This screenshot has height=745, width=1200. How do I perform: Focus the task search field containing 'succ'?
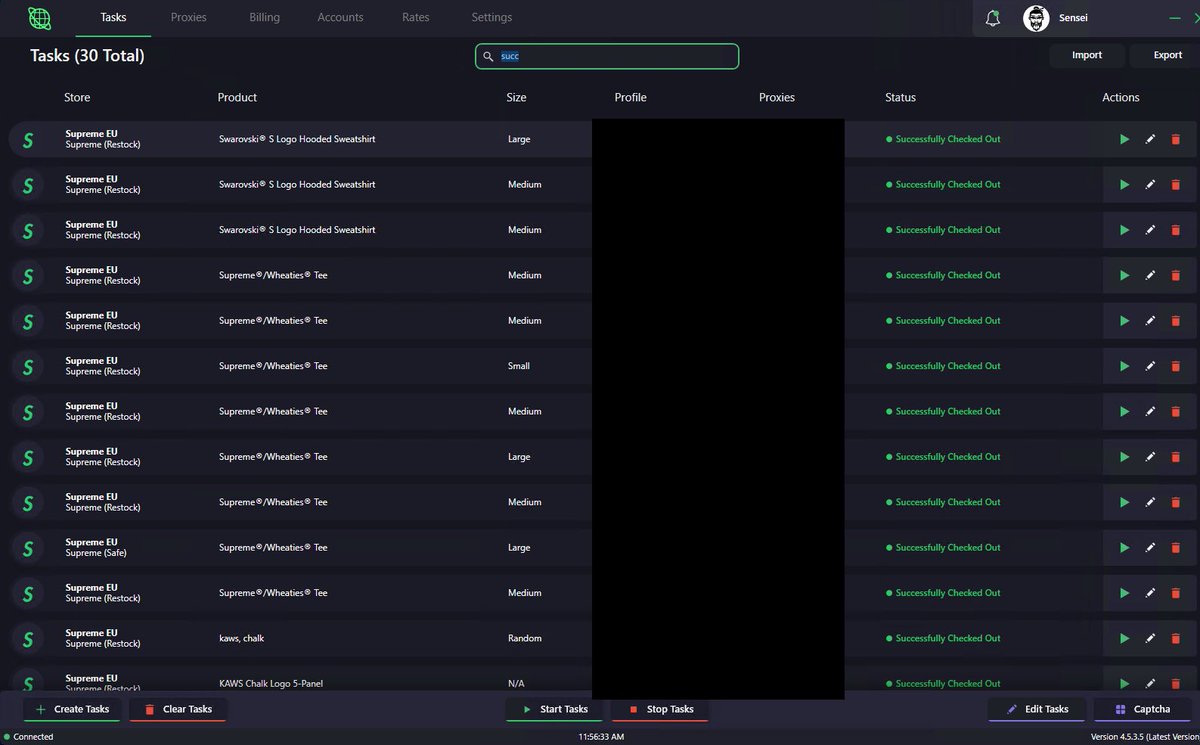tap(607, 57)
